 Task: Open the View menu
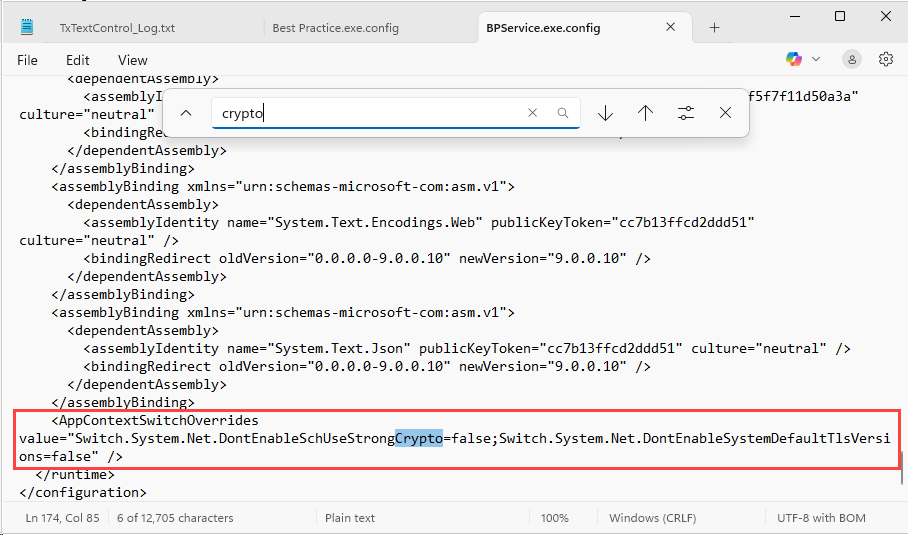pos(132,61)
